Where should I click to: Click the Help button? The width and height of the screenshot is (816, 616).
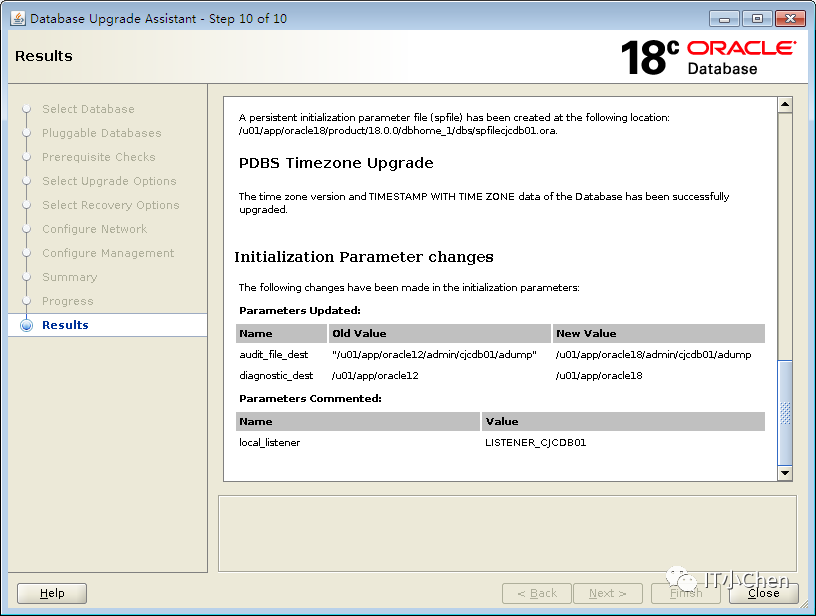pos(52,593)
